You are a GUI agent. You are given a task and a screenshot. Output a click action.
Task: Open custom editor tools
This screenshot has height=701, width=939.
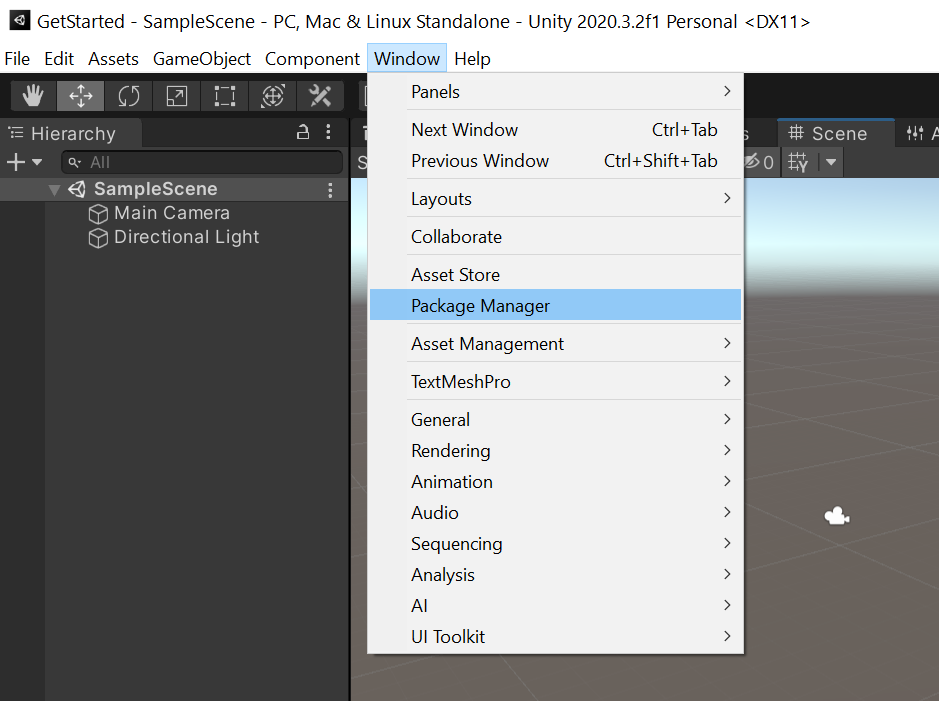click(320, 96)
